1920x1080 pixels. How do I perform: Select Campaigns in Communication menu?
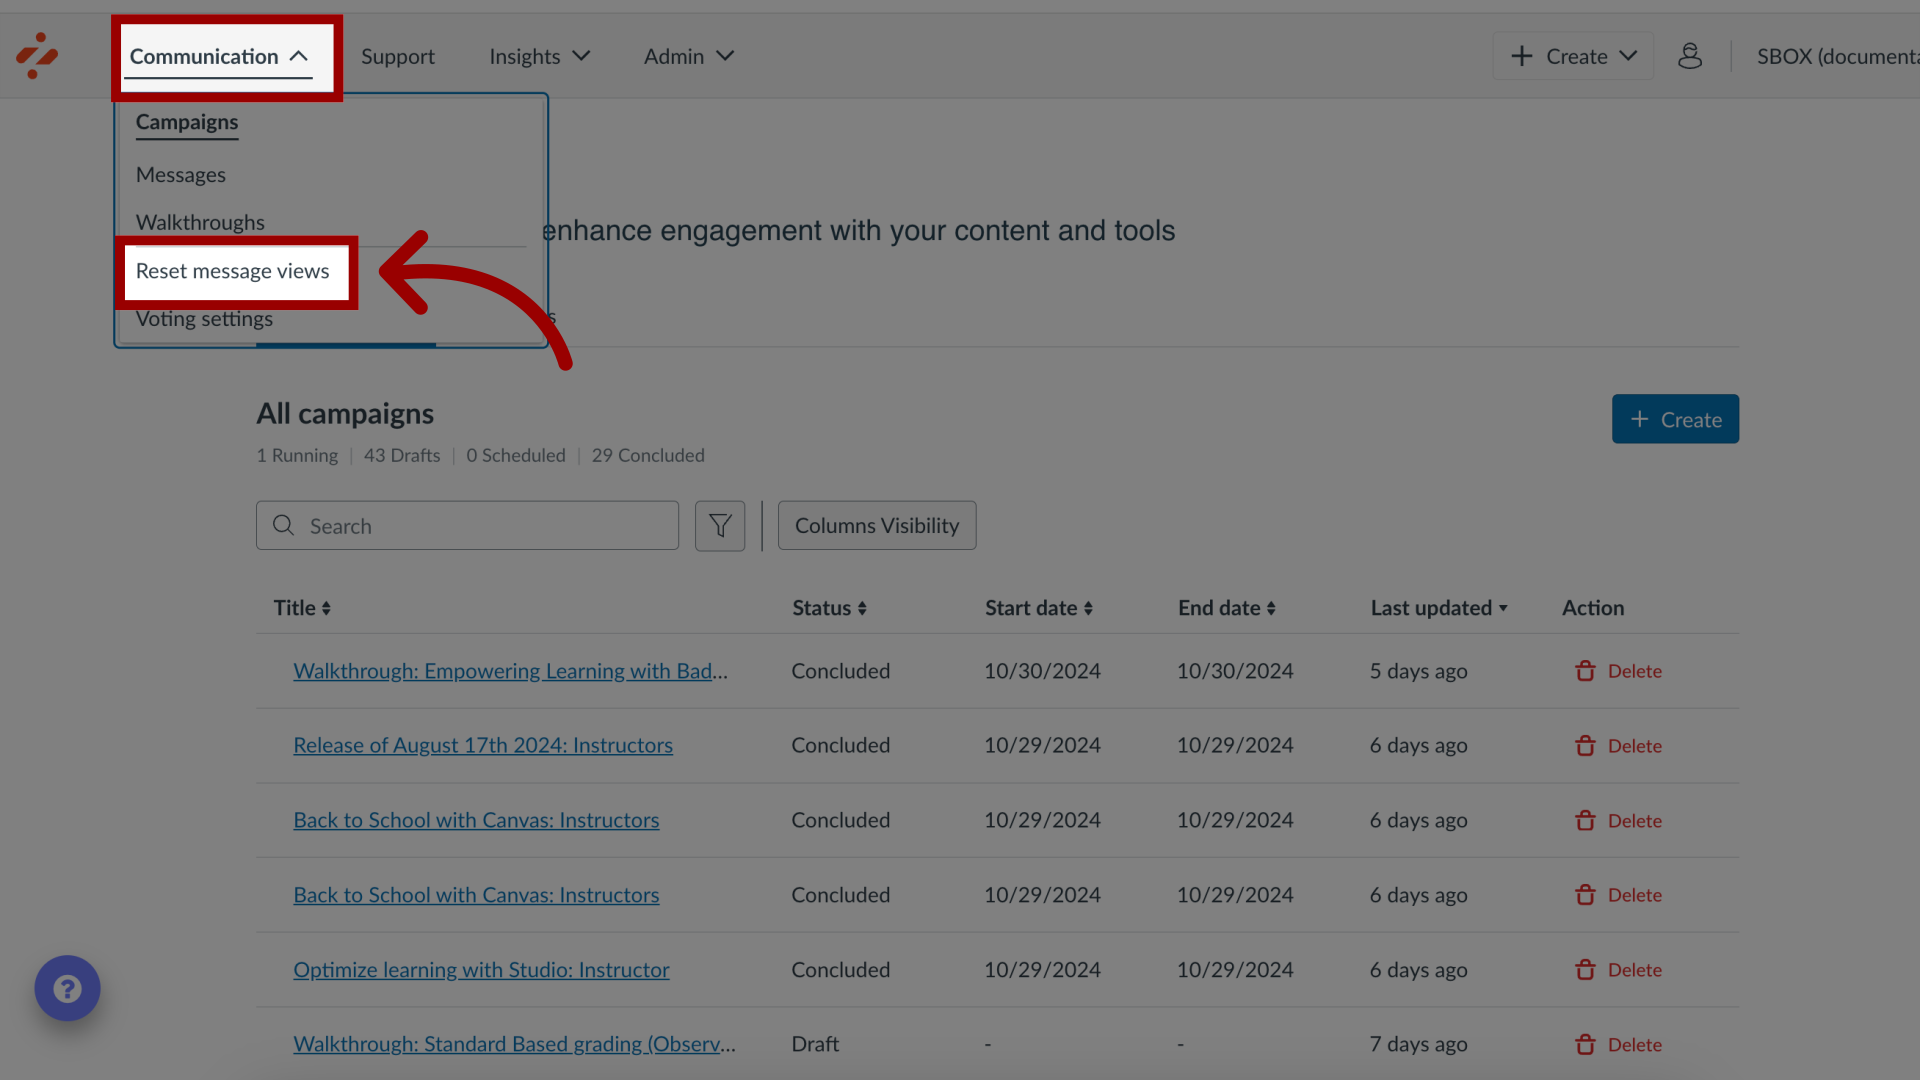(x=187, y=122)
